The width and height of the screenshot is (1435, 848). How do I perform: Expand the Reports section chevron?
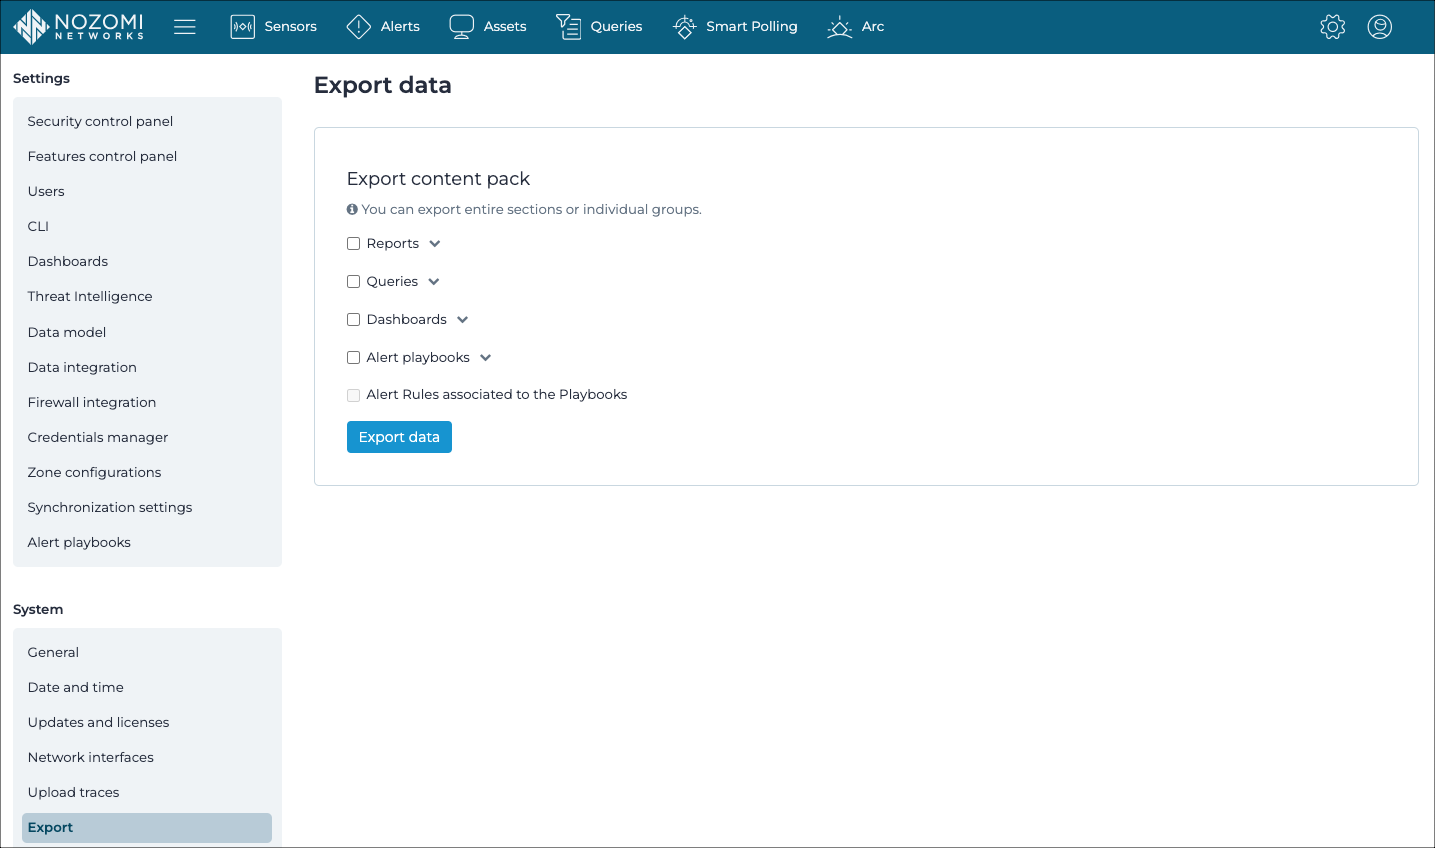[x=435, y=244]
